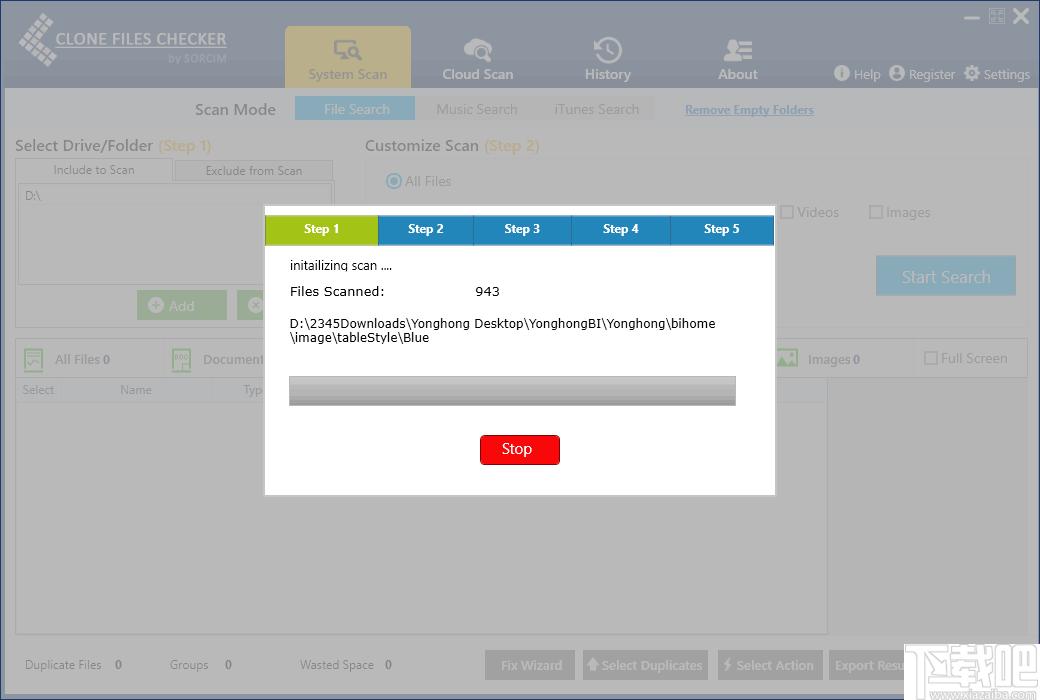
Task: Open the Remove Empty Folders link
Action: (749, 110)
